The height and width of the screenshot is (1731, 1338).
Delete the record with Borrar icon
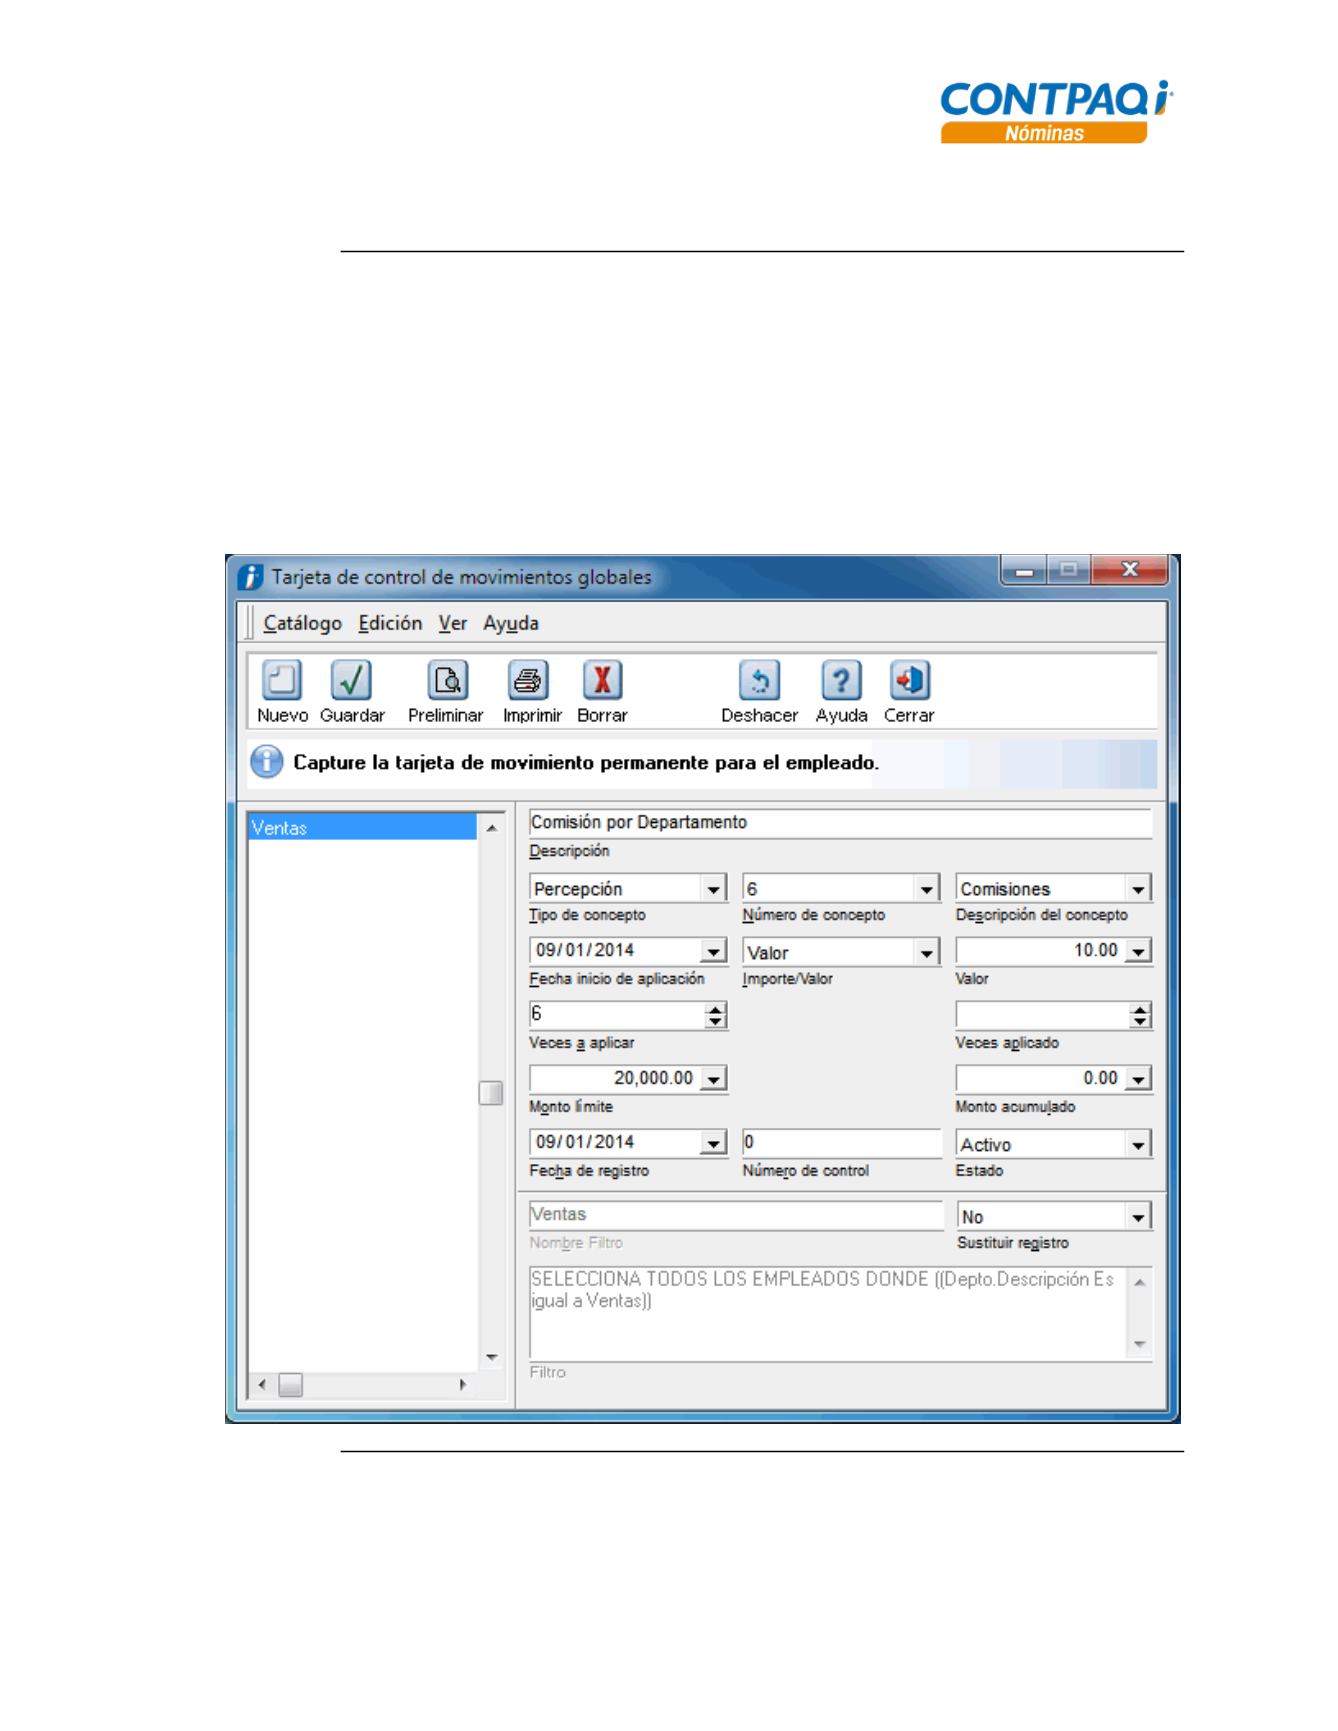pos(602,681)
